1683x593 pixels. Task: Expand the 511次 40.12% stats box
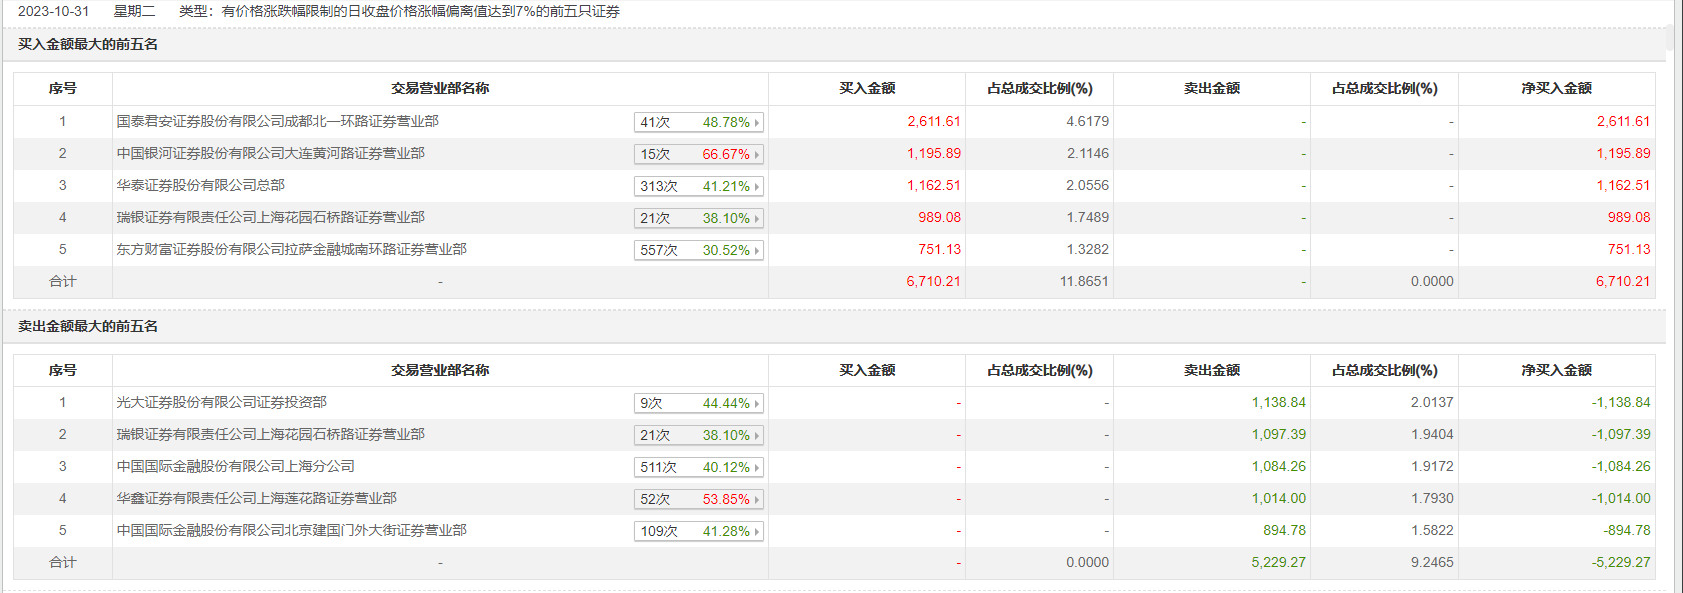pos(699,467)
